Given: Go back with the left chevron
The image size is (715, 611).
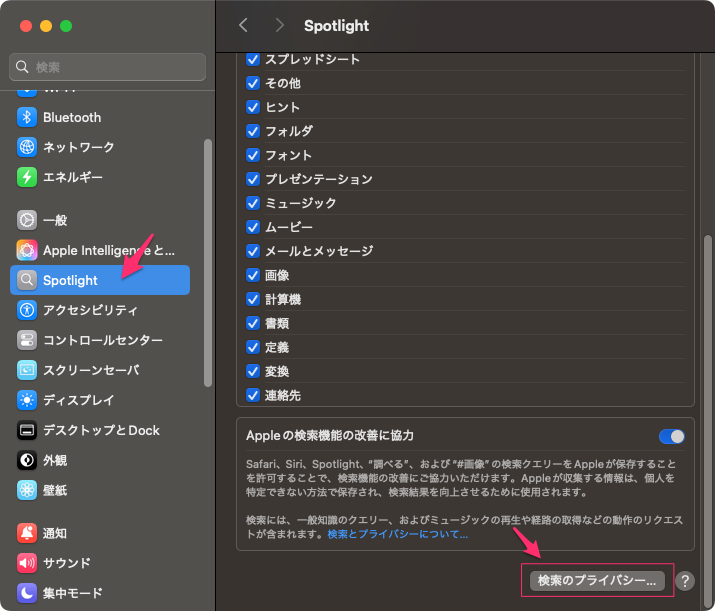Looking at the screenshot, I should [x=244, y=26].
